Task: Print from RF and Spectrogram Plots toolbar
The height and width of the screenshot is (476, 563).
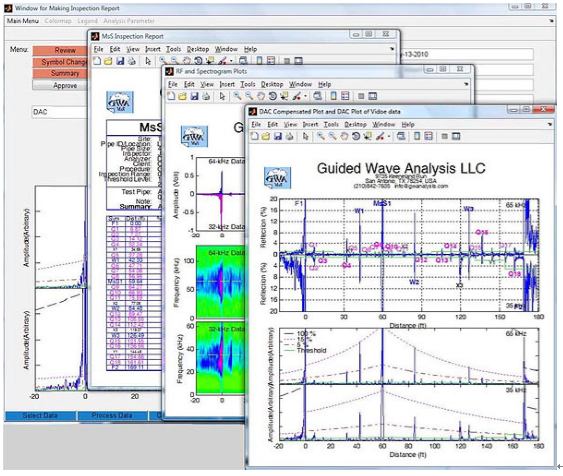Action: [206, 96]
